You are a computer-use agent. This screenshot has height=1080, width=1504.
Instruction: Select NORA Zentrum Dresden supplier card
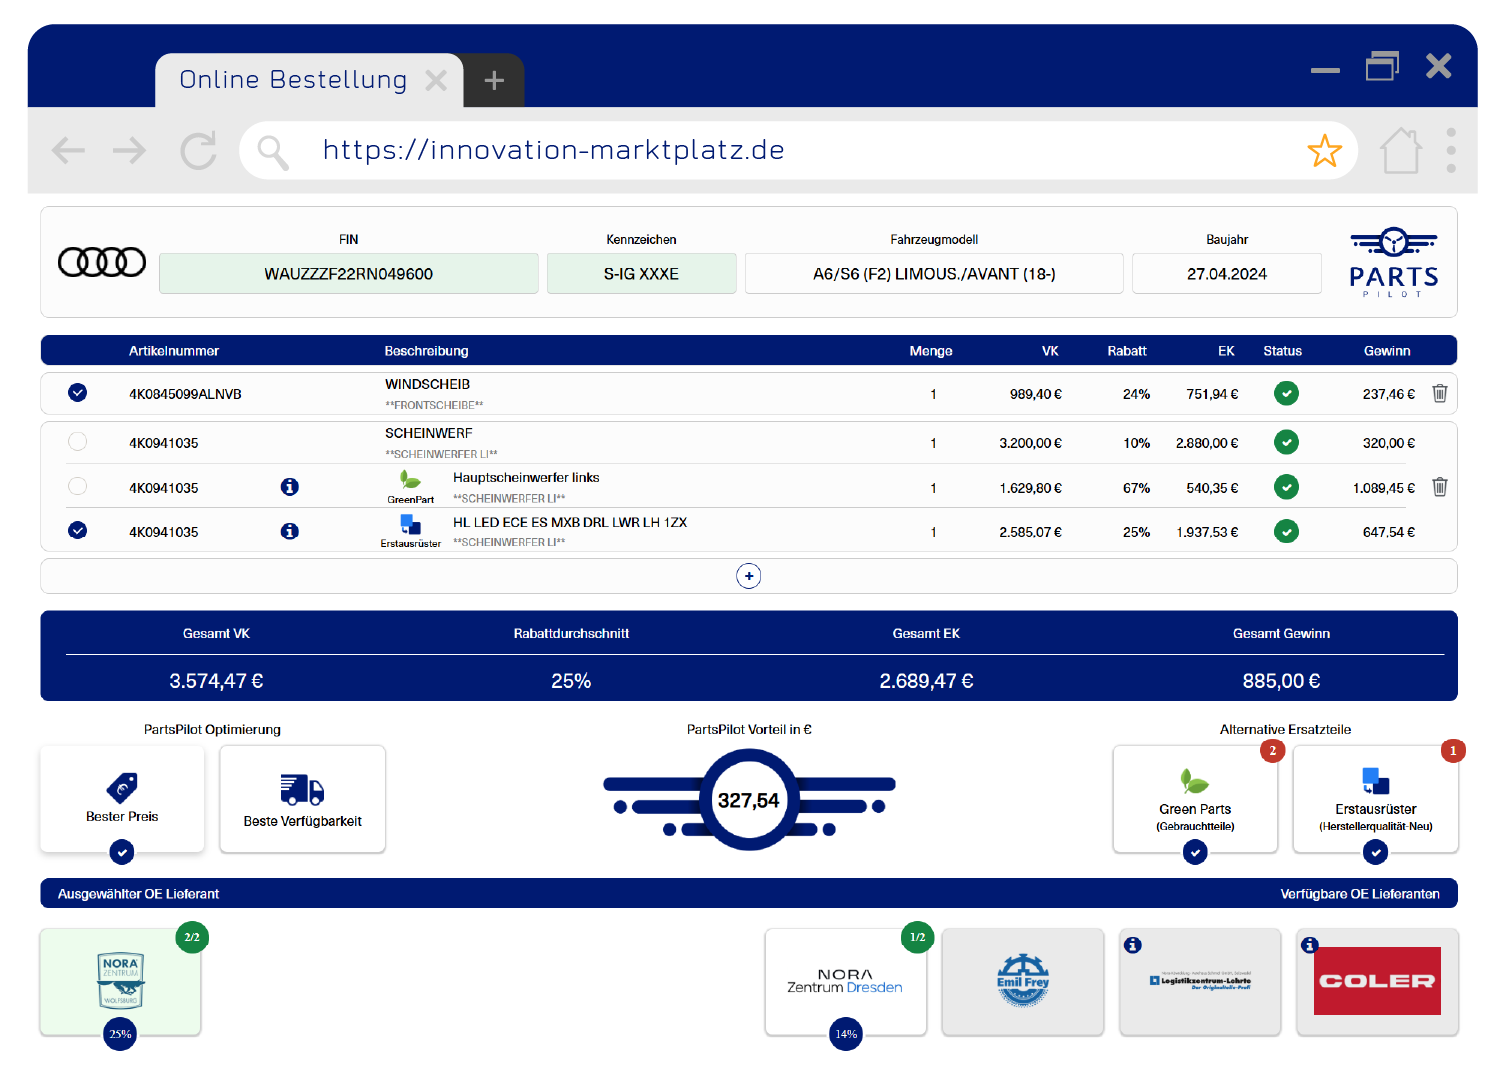click(x=845, y=981)
